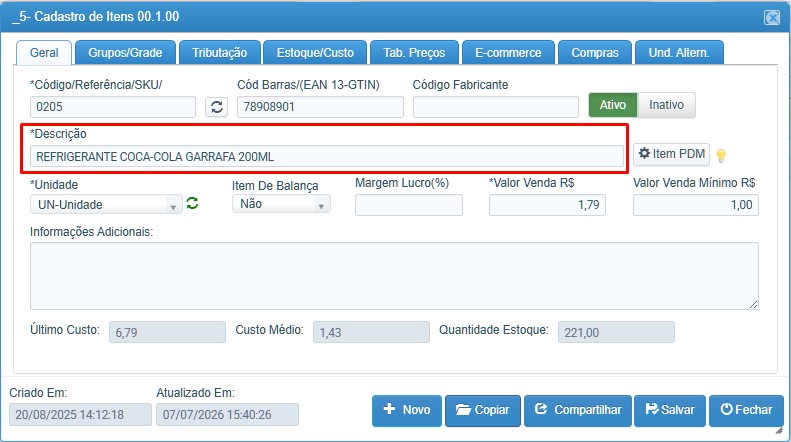Open the Und. Altern. tab
This screenshot has width=791, height=442.
pyautogui.click(x=679, y=53)
